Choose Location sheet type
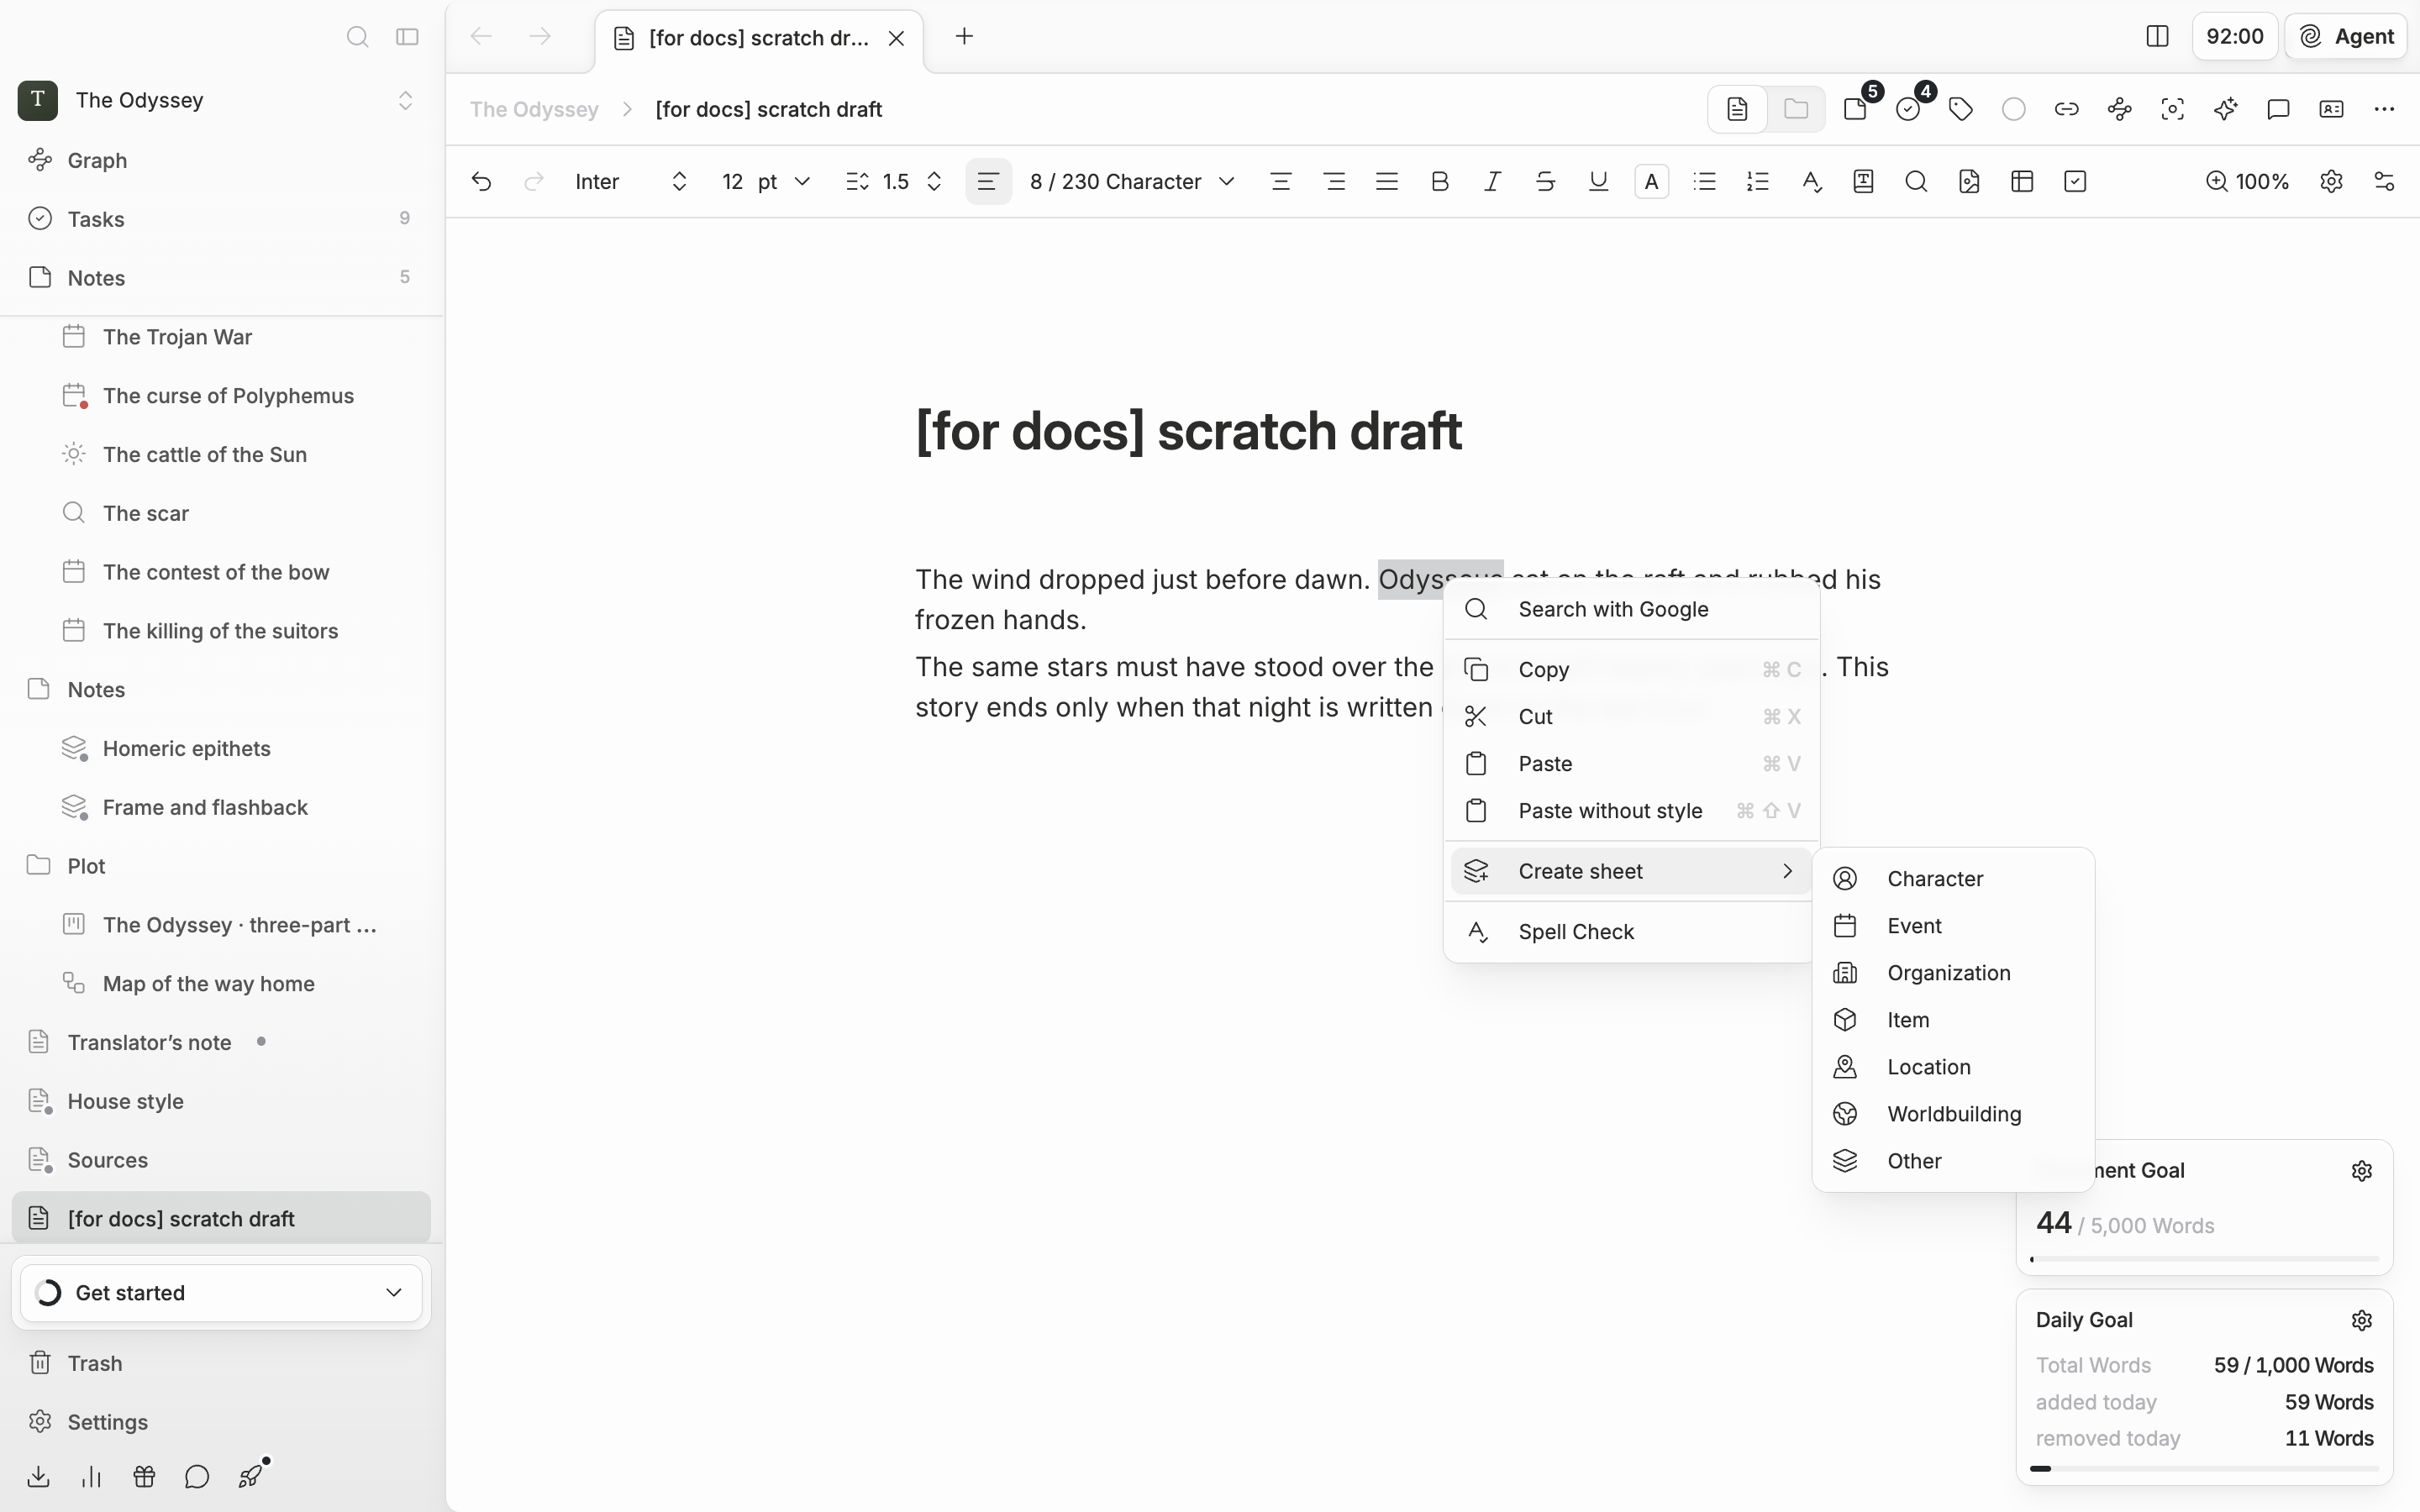 click(x=1952, y=1066)
